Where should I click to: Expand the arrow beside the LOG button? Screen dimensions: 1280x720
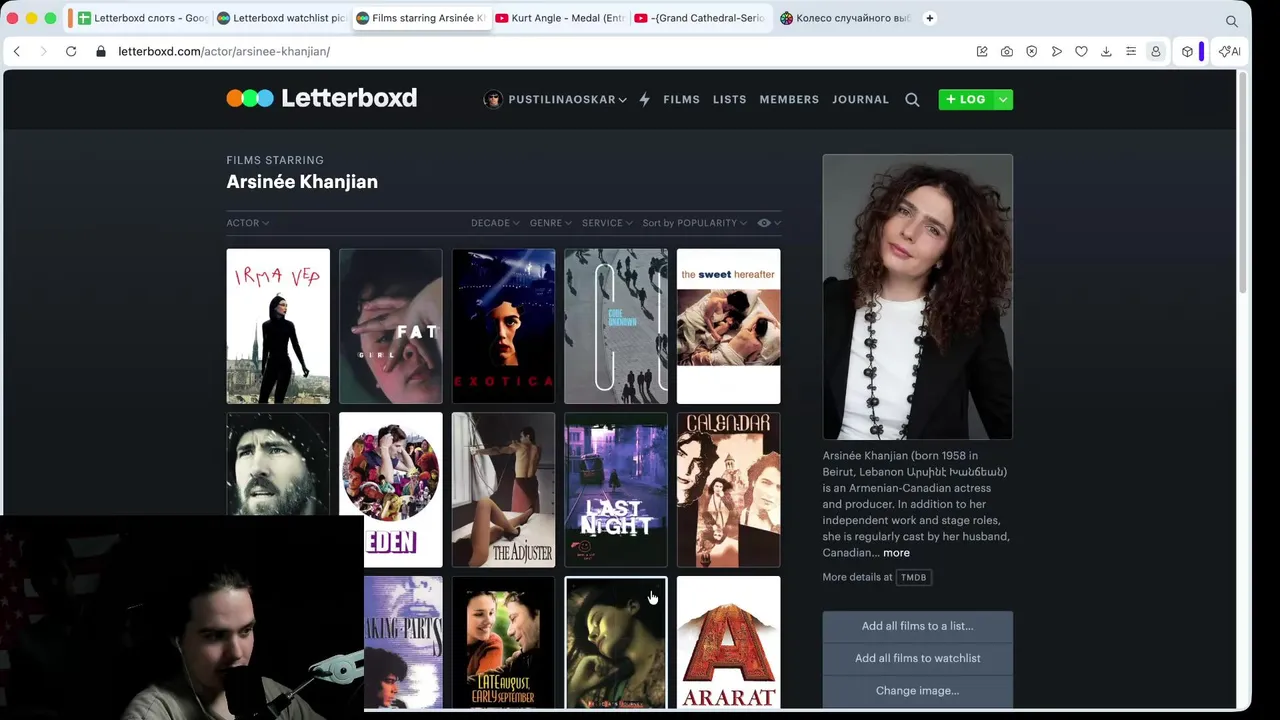1003,99
